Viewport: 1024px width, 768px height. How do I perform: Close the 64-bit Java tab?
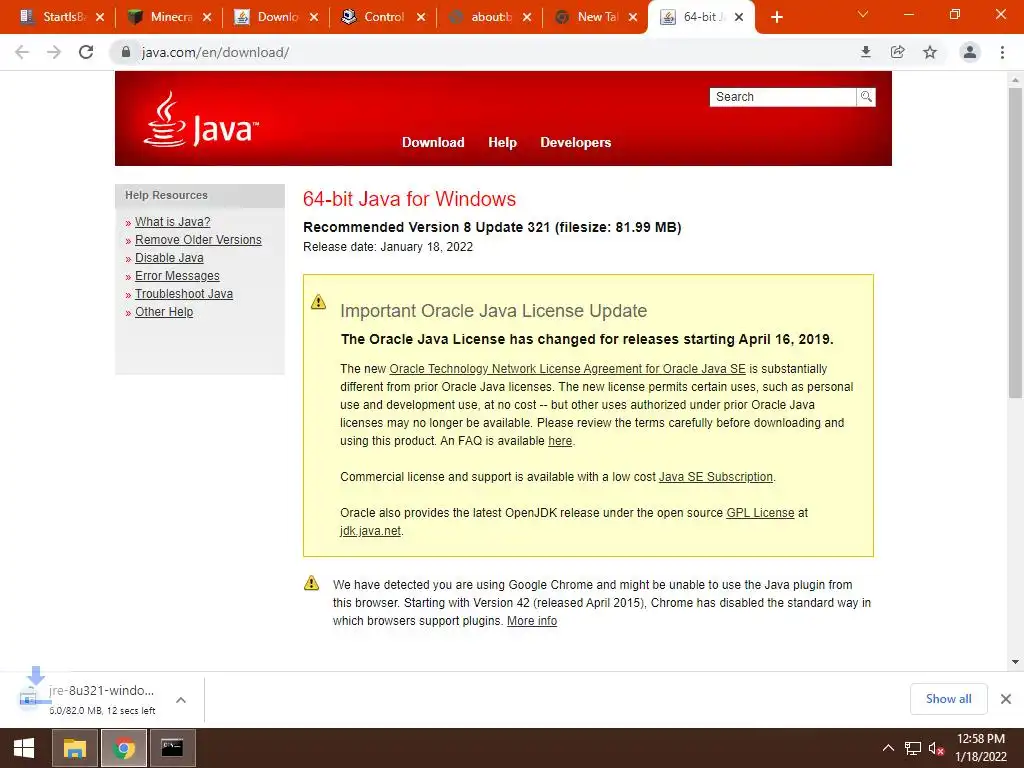pyautogui.click(x=739, y=17)
